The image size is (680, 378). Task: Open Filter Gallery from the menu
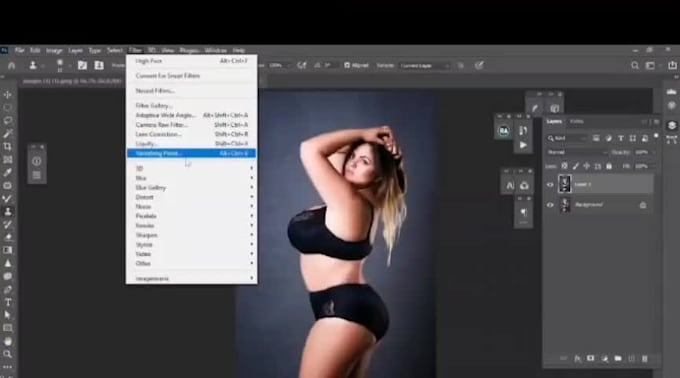click(x=191, y=106)
